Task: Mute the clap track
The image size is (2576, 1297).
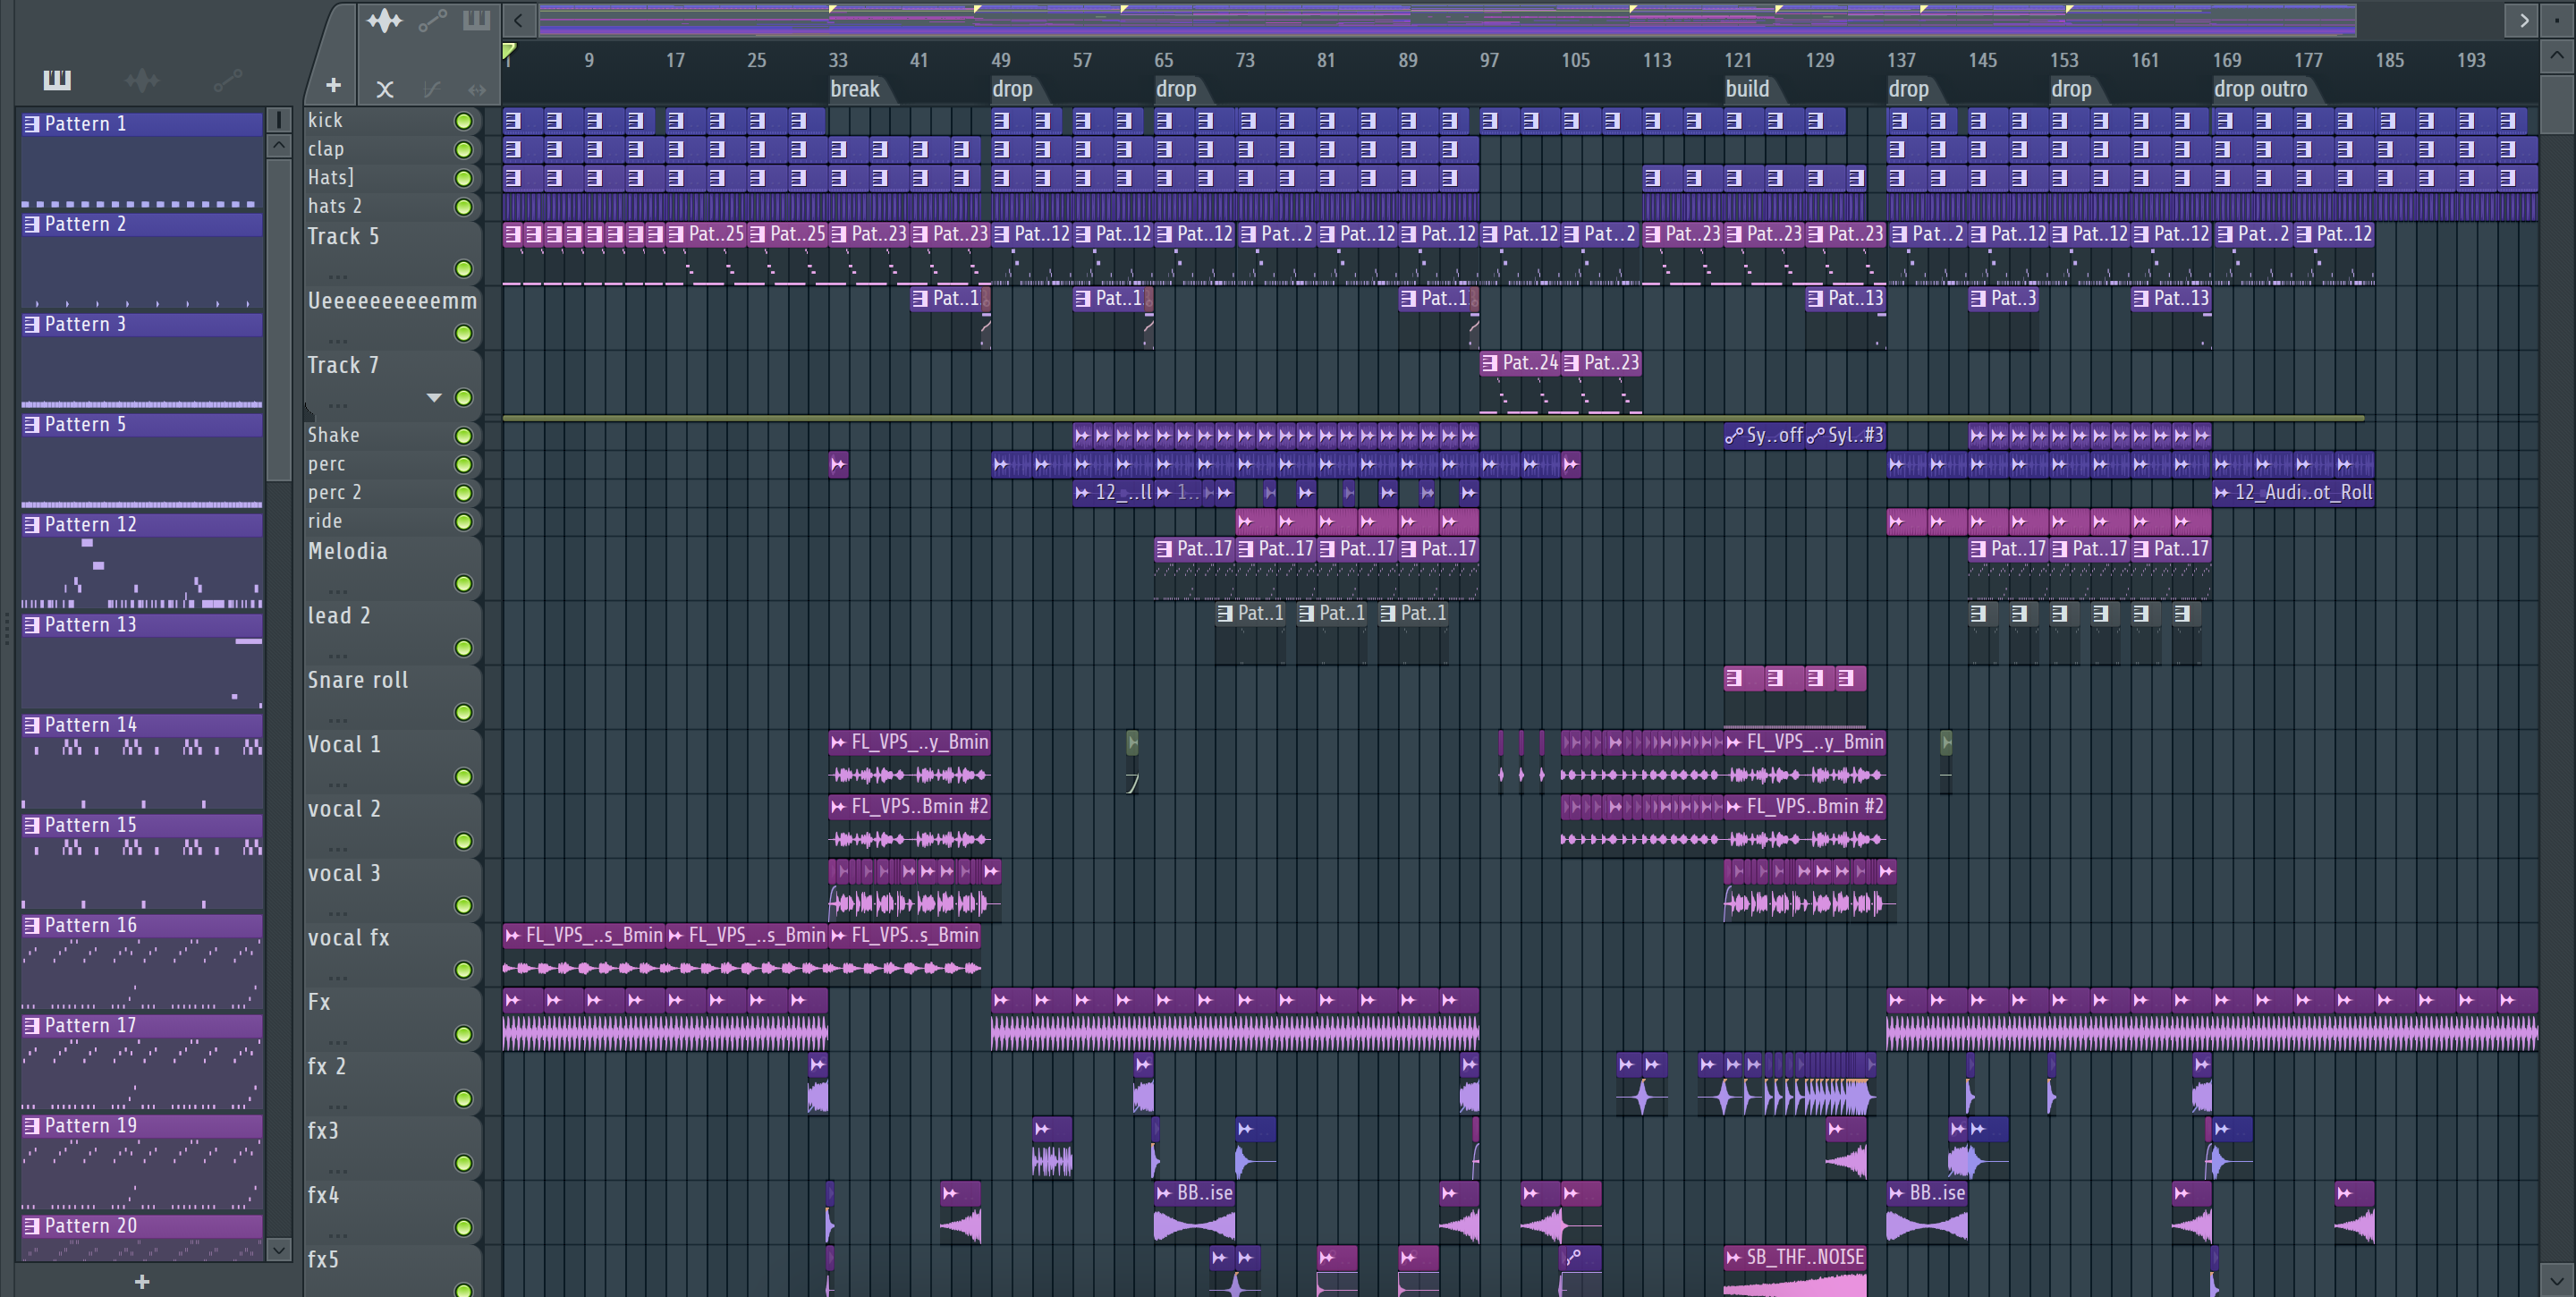Action: pos(463,150)
